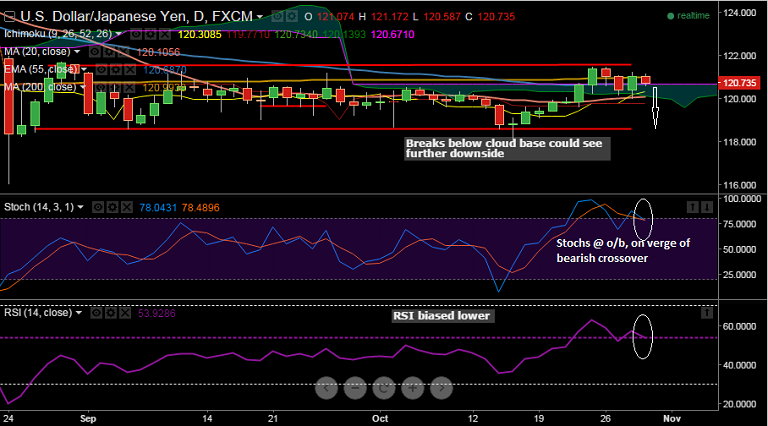Open the Ichimoku settings gear

[150, 34]
